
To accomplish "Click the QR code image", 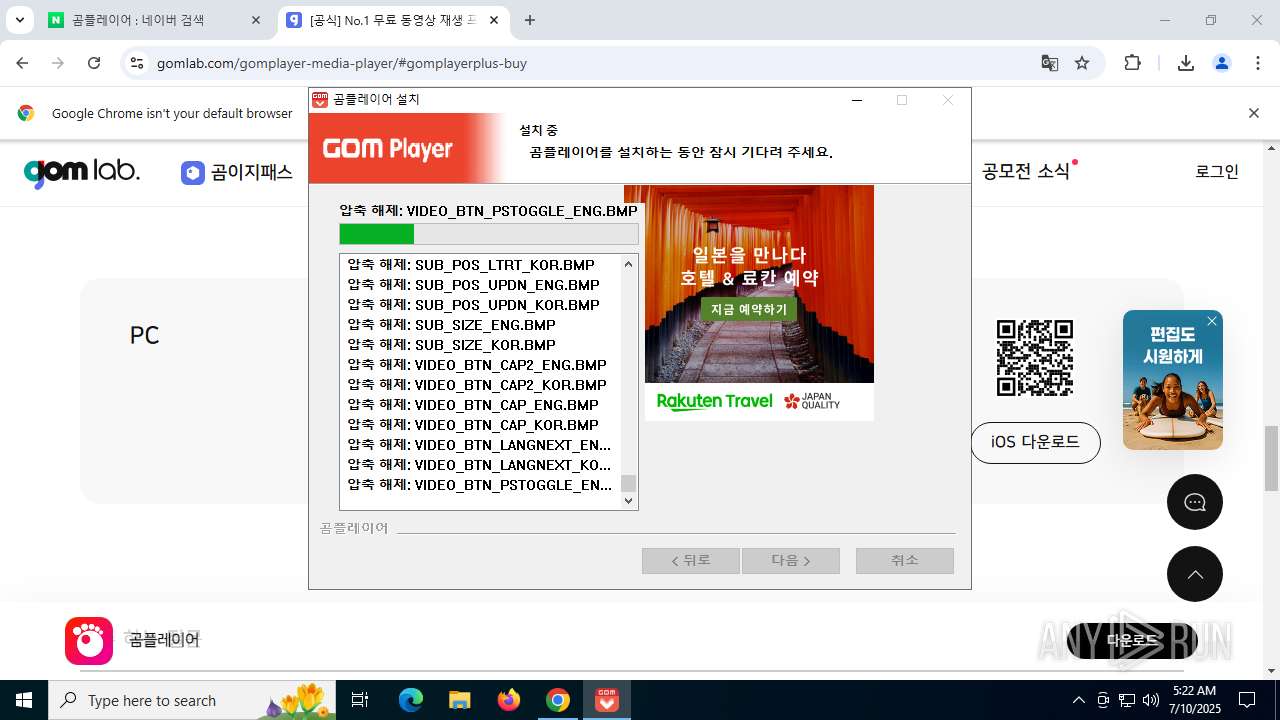I will click(1035, 358).
